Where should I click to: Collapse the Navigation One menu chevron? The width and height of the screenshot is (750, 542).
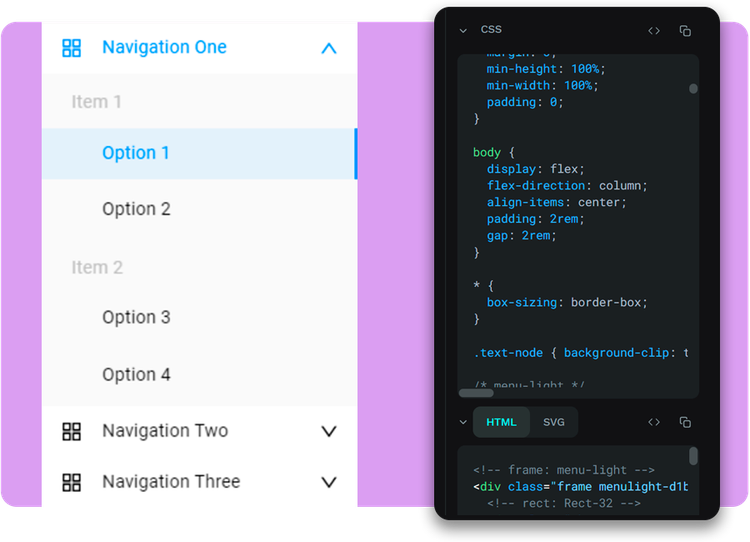329,48
